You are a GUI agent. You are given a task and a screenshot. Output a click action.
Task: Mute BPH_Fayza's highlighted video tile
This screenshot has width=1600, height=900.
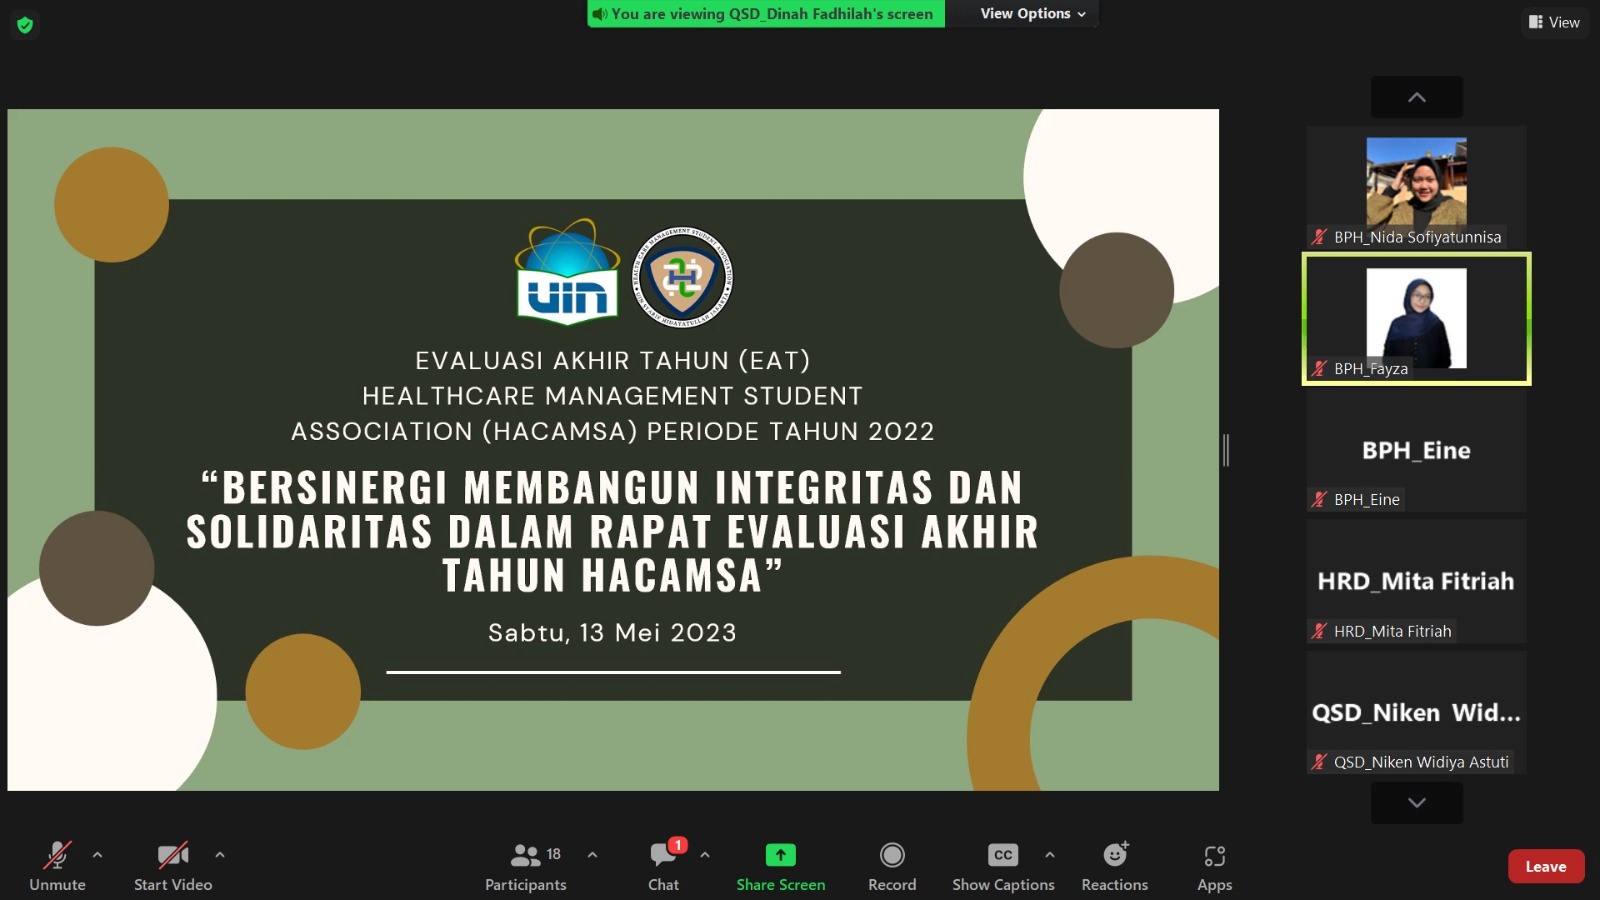(1317, 368)
